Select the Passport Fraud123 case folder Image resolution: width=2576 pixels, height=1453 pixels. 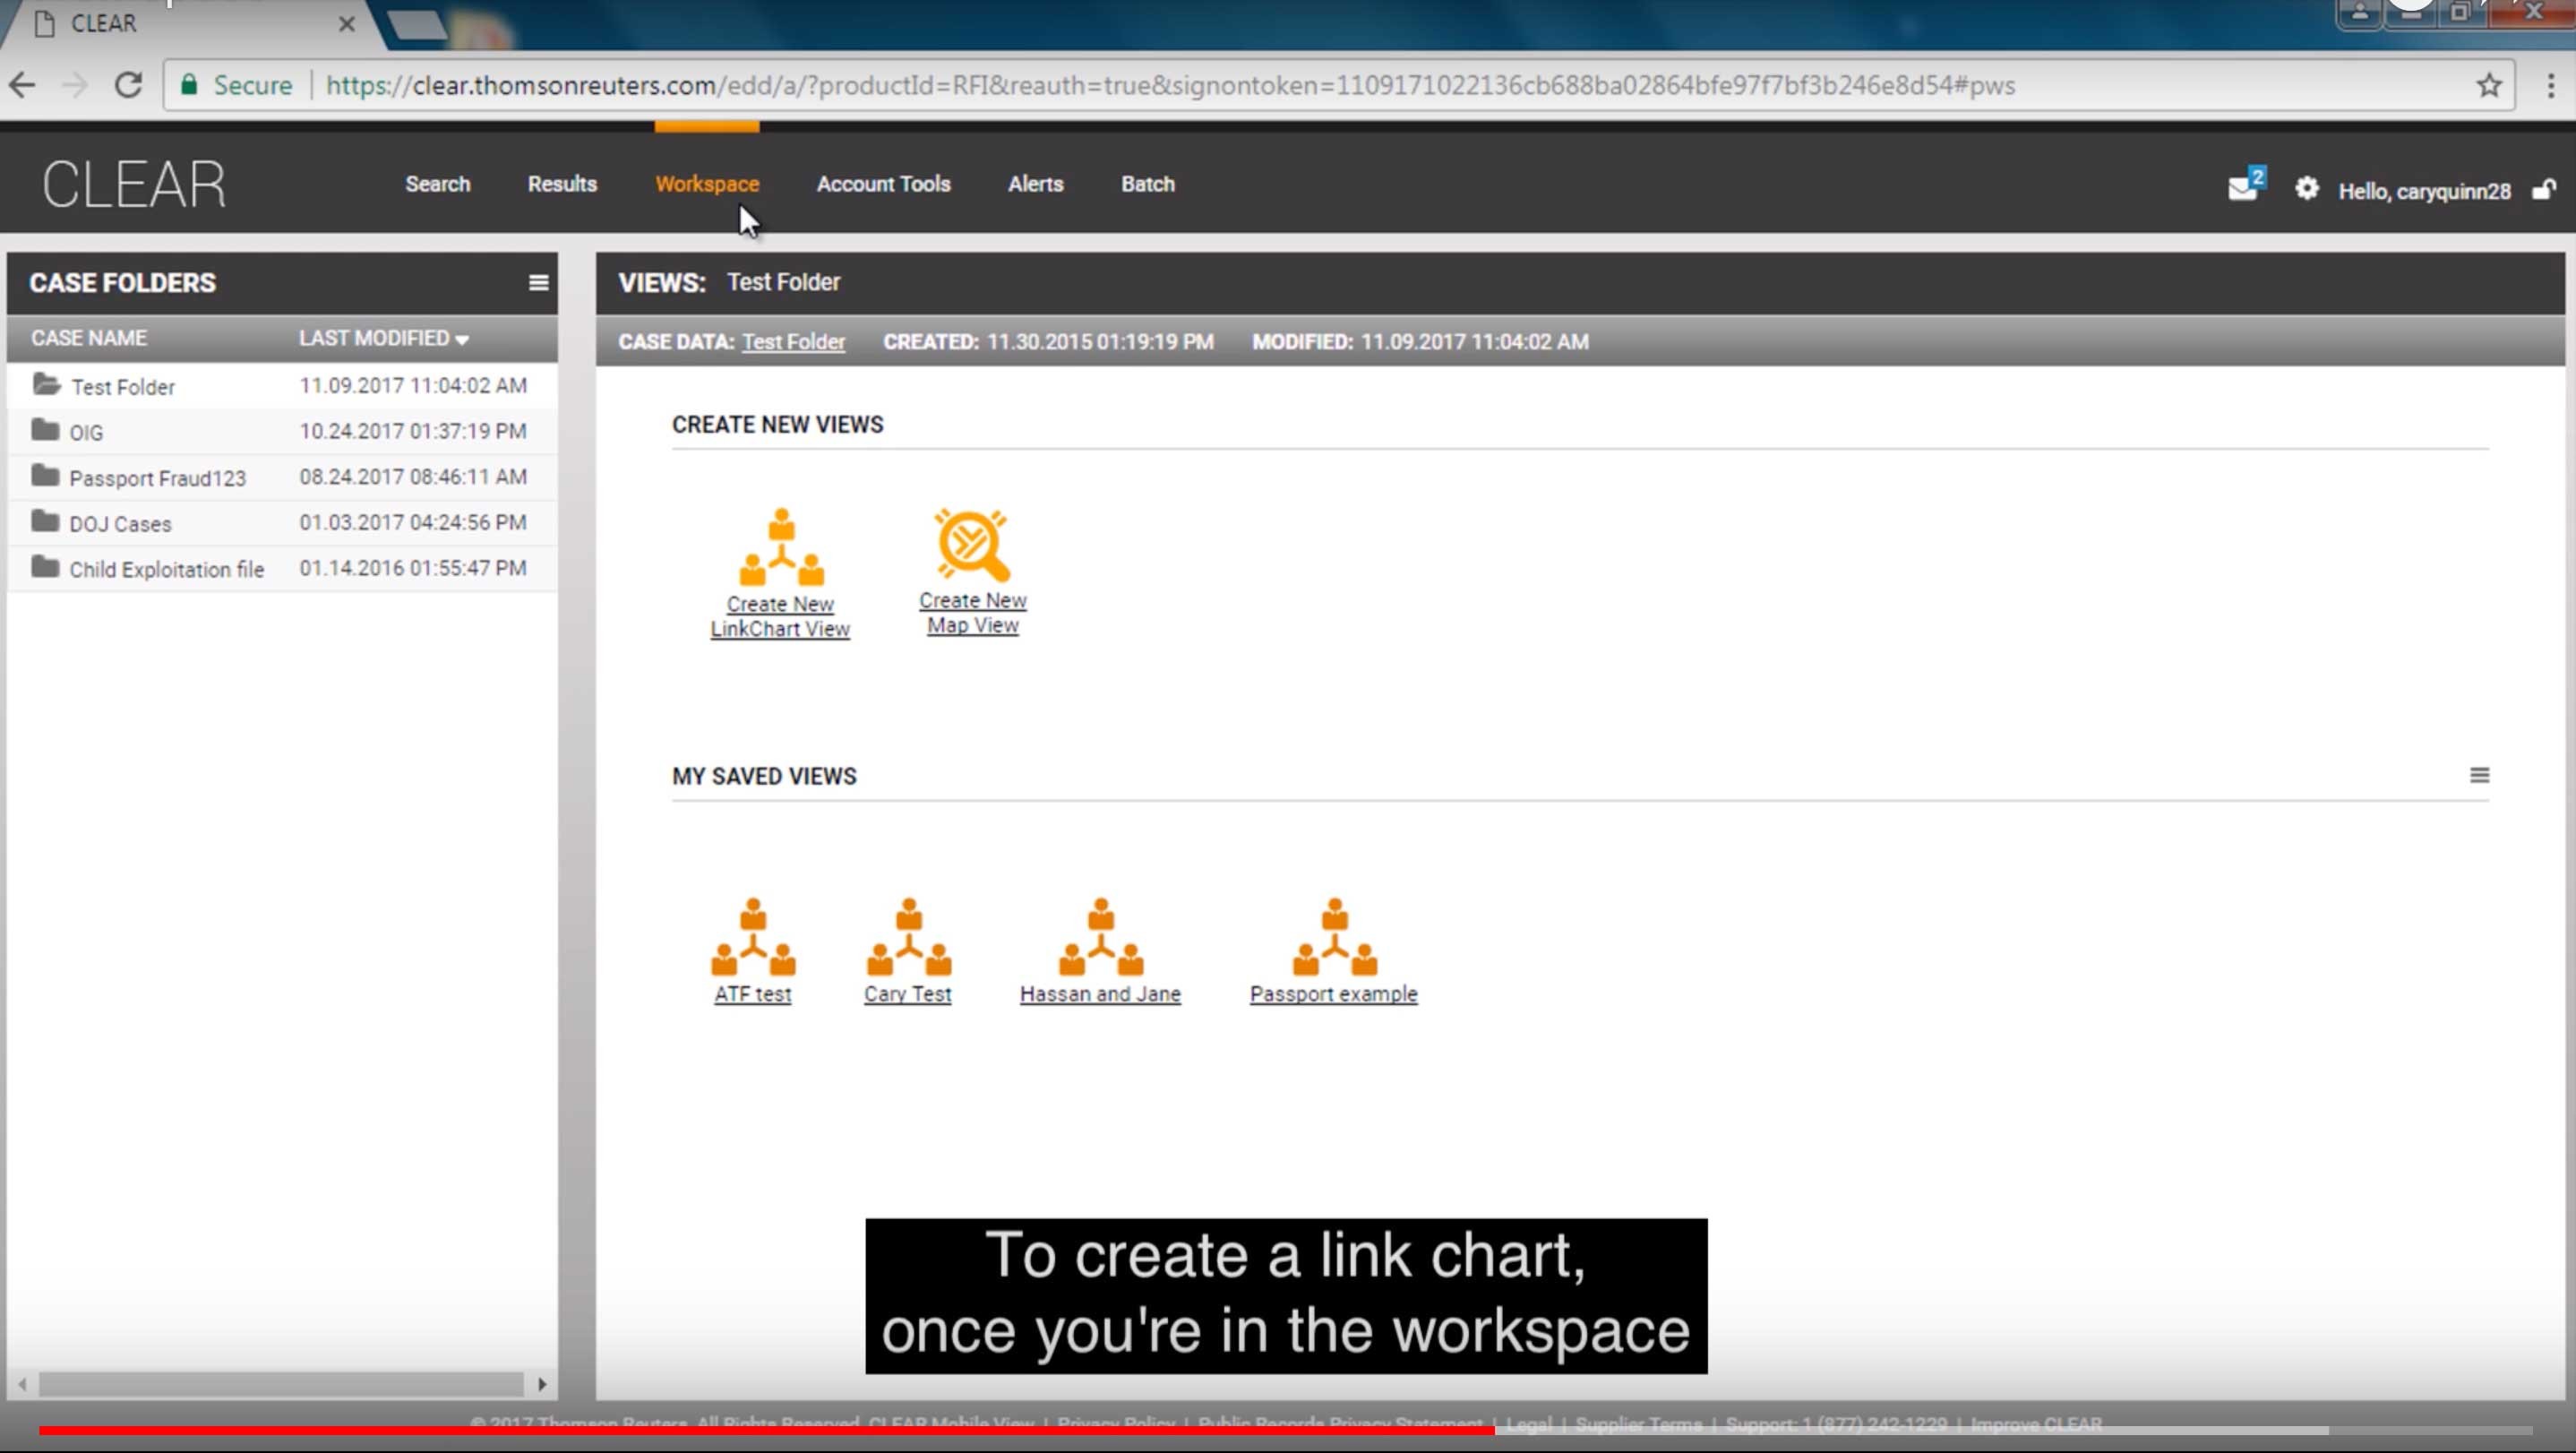pos(157,478)
